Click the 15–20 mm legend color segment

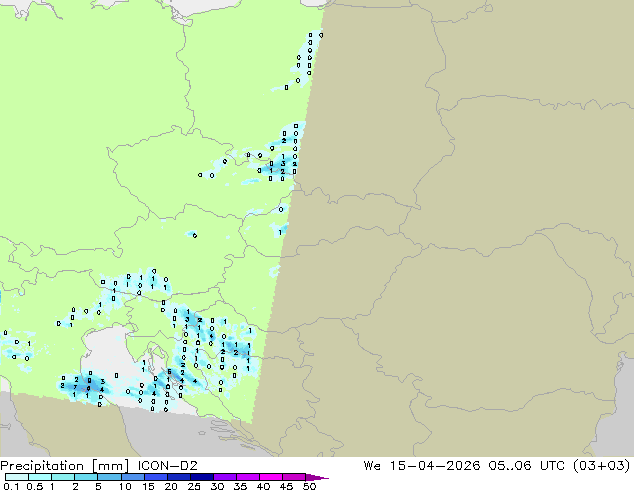click(x=155, y=477)
